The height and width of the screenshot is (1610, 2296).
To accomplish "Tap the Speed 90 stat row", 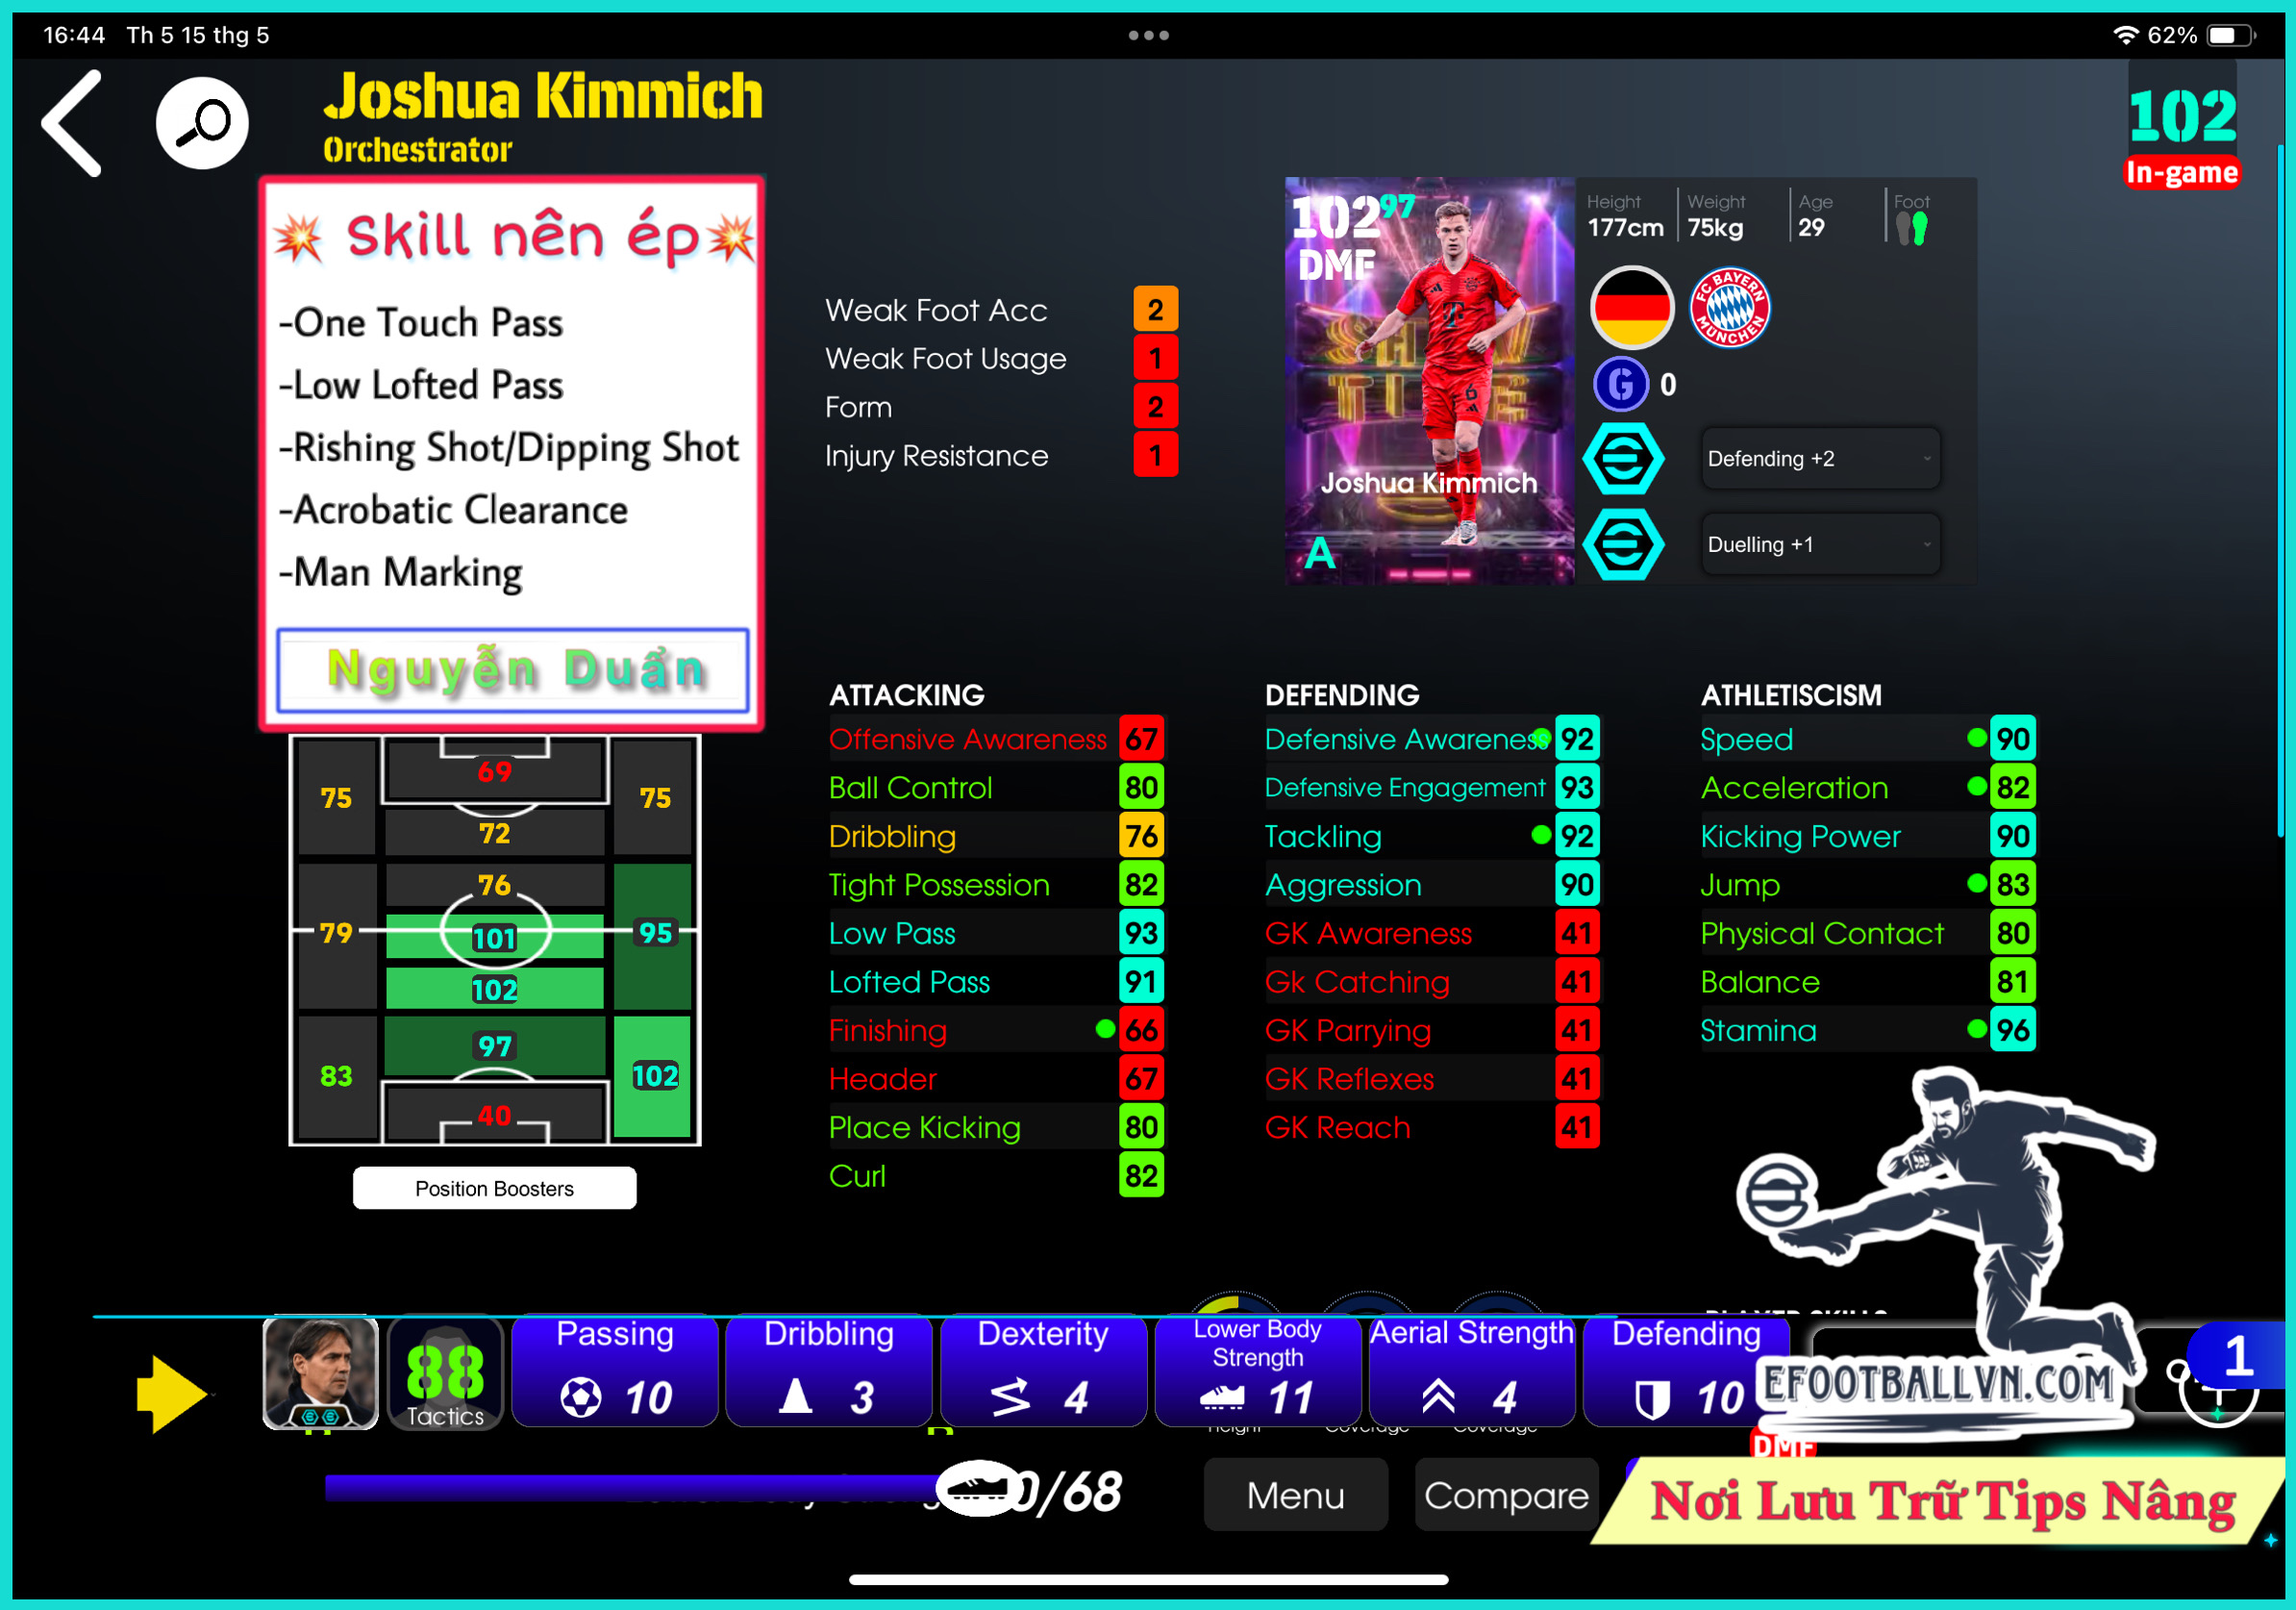I will click(1867, 739).
